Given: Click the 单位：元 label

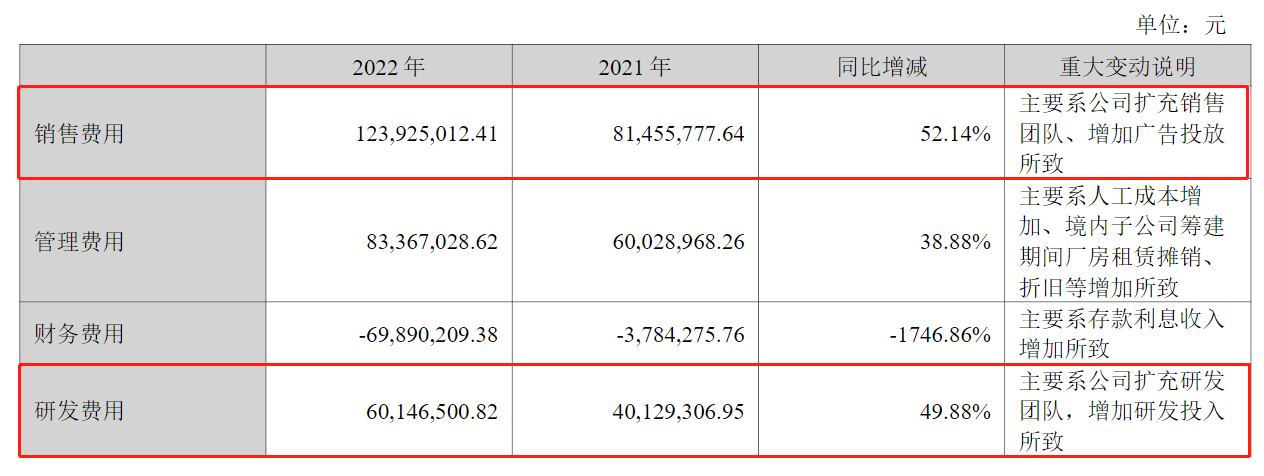Looking at the screenshot, I should click(x=1180, y=24).
